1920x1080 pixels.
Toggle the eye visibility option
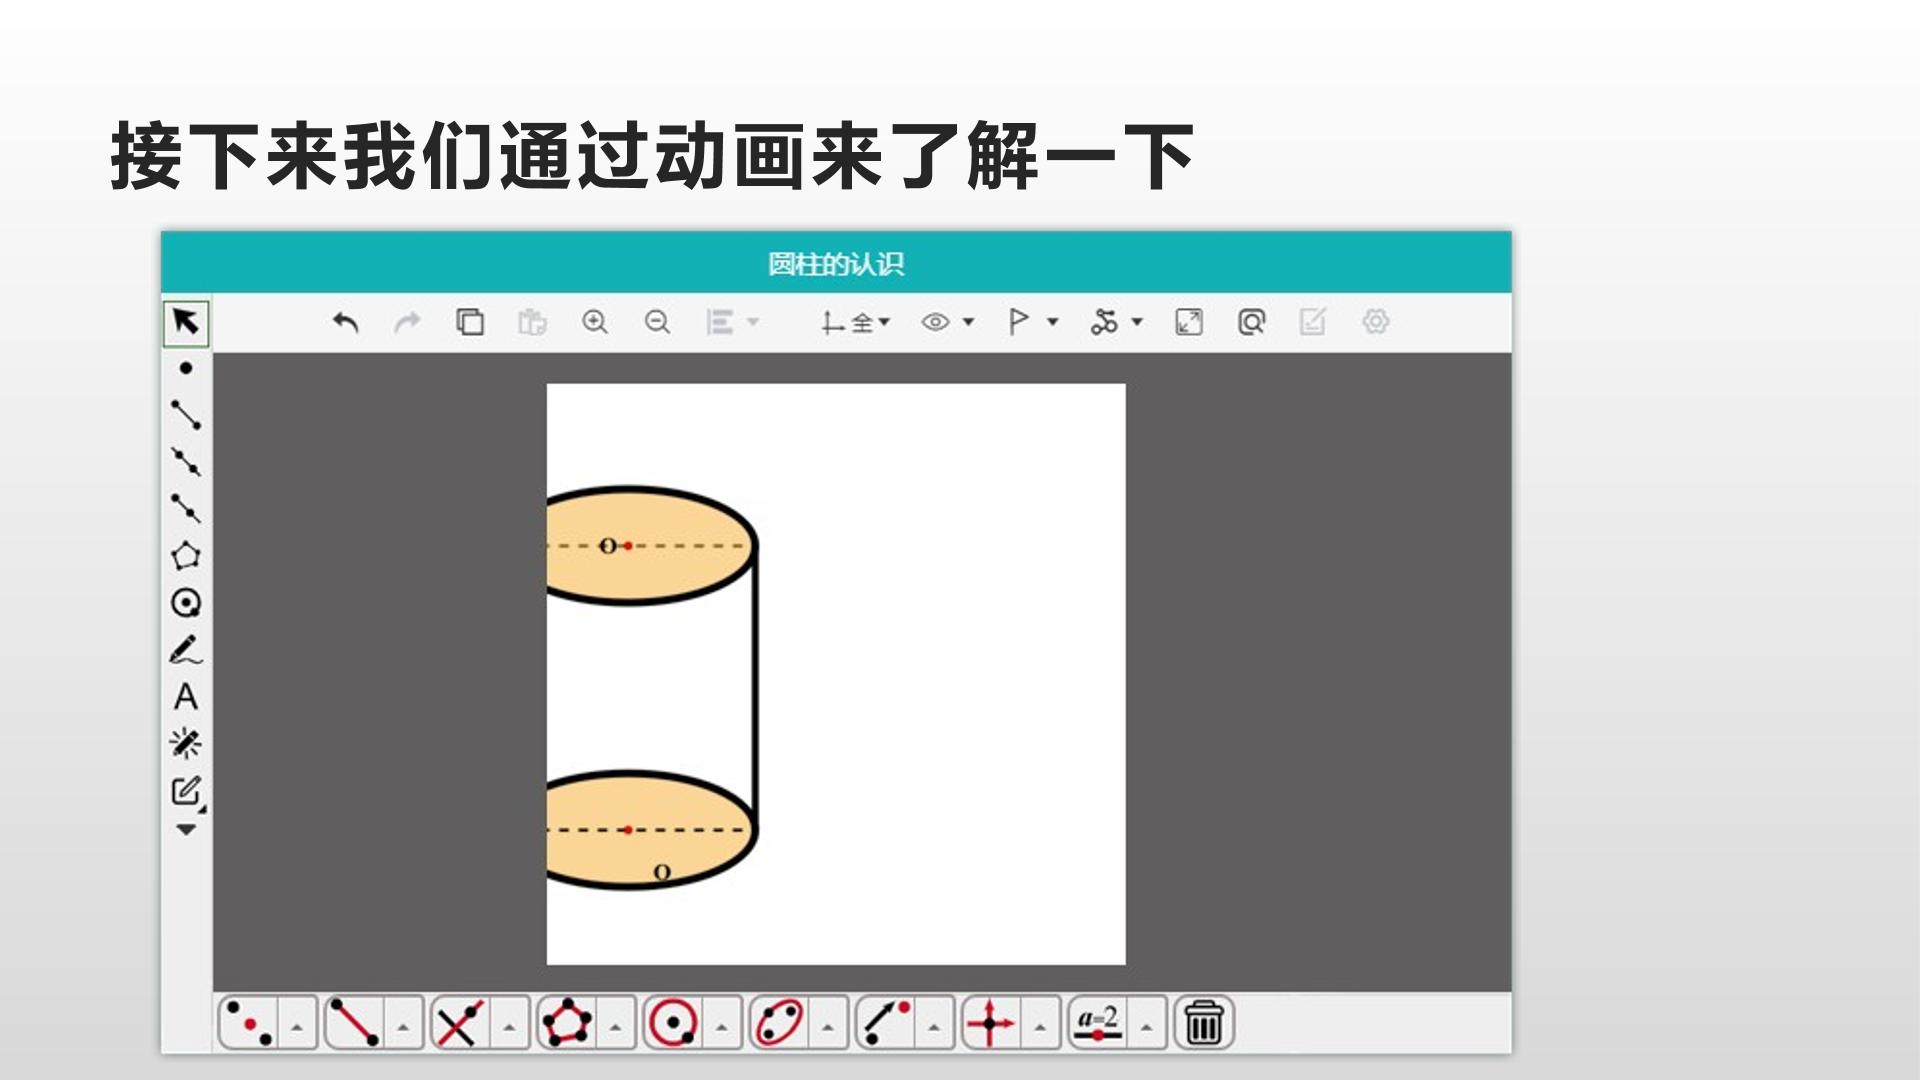click(935, 322)
